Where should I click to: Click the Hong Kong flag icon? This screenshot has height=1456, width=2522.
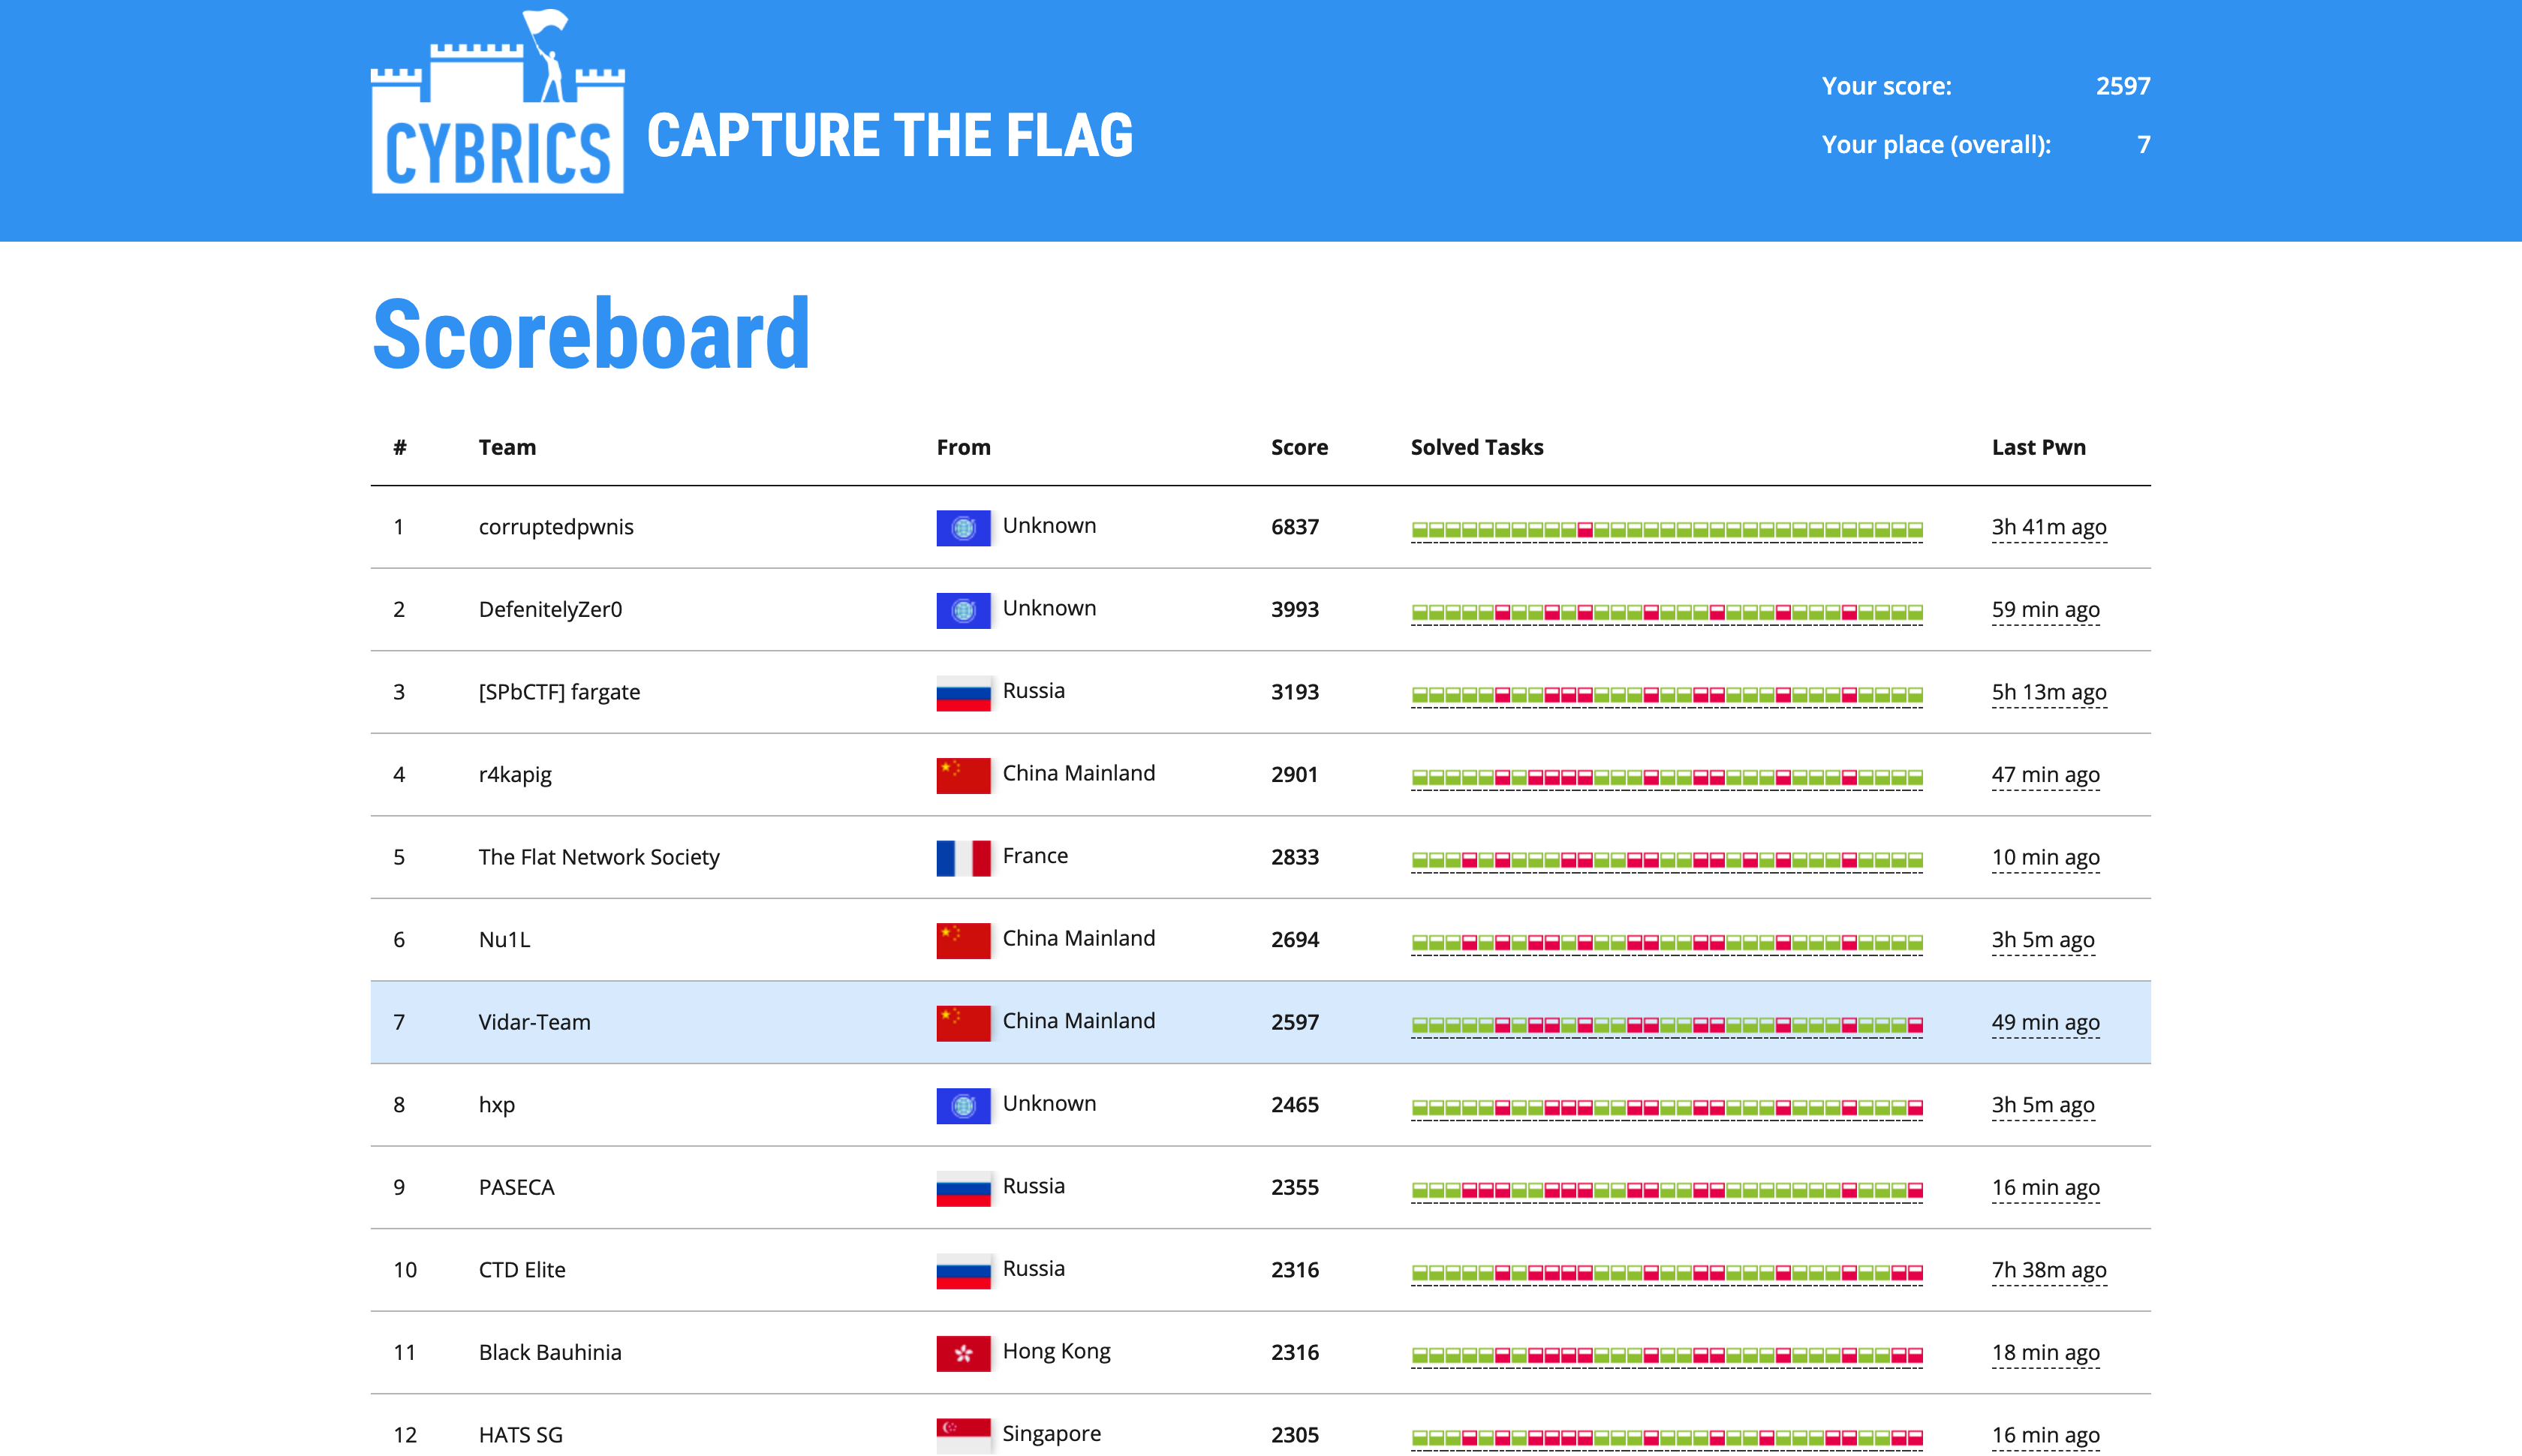coord(962,1353)
